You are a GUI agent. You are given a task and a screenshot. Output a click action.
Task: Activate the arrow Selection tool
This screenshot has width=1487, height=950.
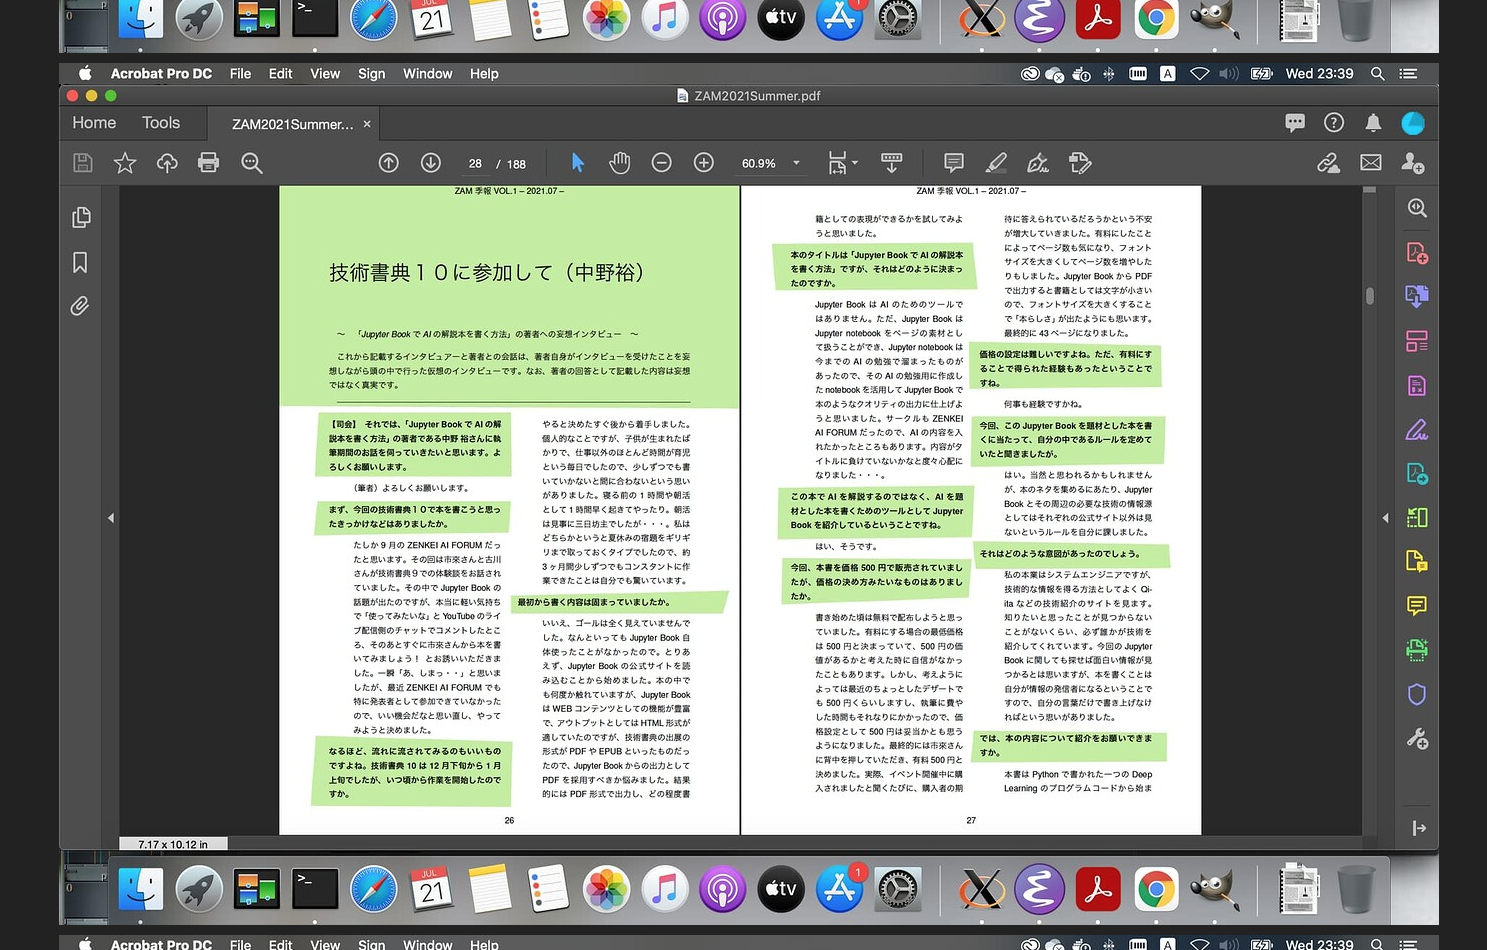(x=577, y=163)
